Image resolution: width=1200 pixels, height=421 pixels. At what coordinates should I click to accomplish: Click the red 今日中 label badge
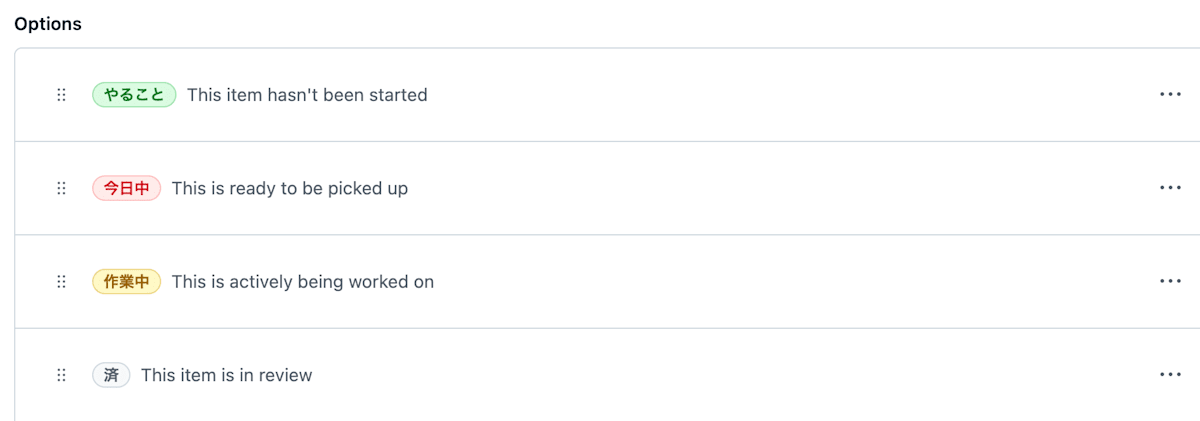click(126, 188)
